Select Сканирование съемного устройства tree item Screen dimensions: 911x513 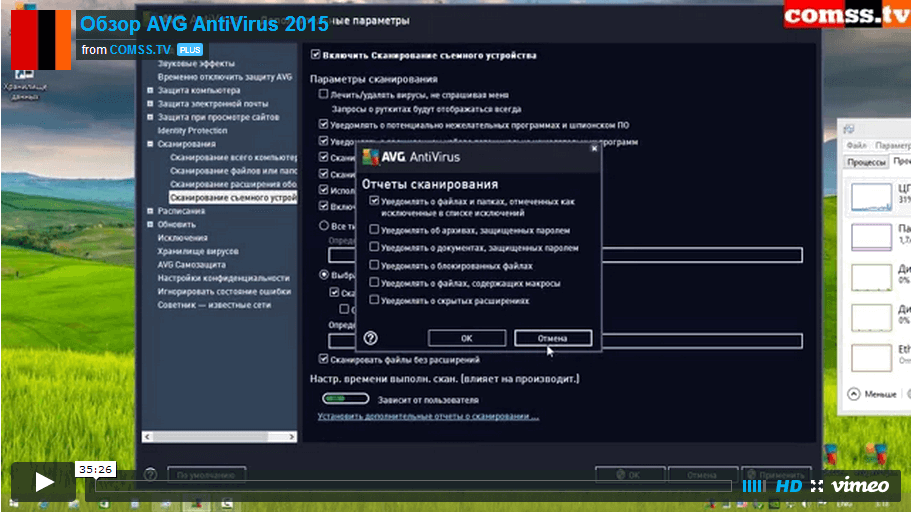tap(233, 198)
